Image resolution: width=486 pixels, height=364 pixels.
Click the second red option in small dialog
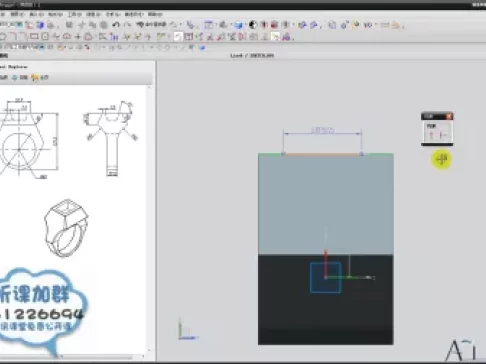(443, 135)
